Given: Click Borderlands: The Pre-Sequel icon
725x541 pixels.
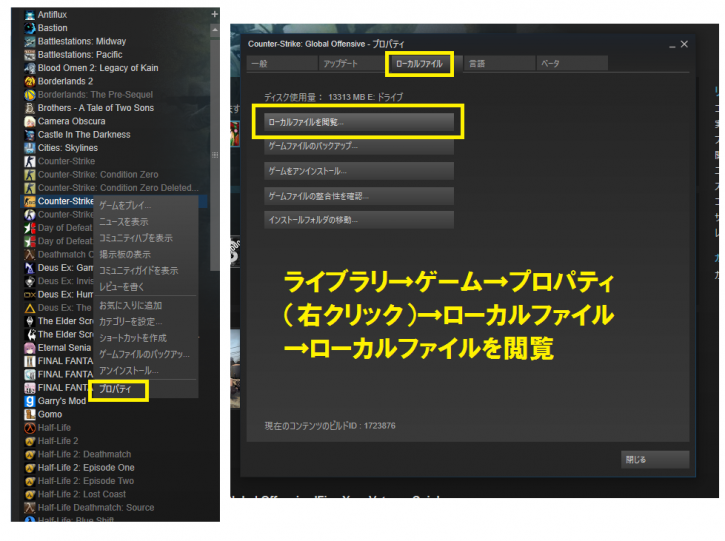Looking at the screenshot, I should click(x=30, y=95).
